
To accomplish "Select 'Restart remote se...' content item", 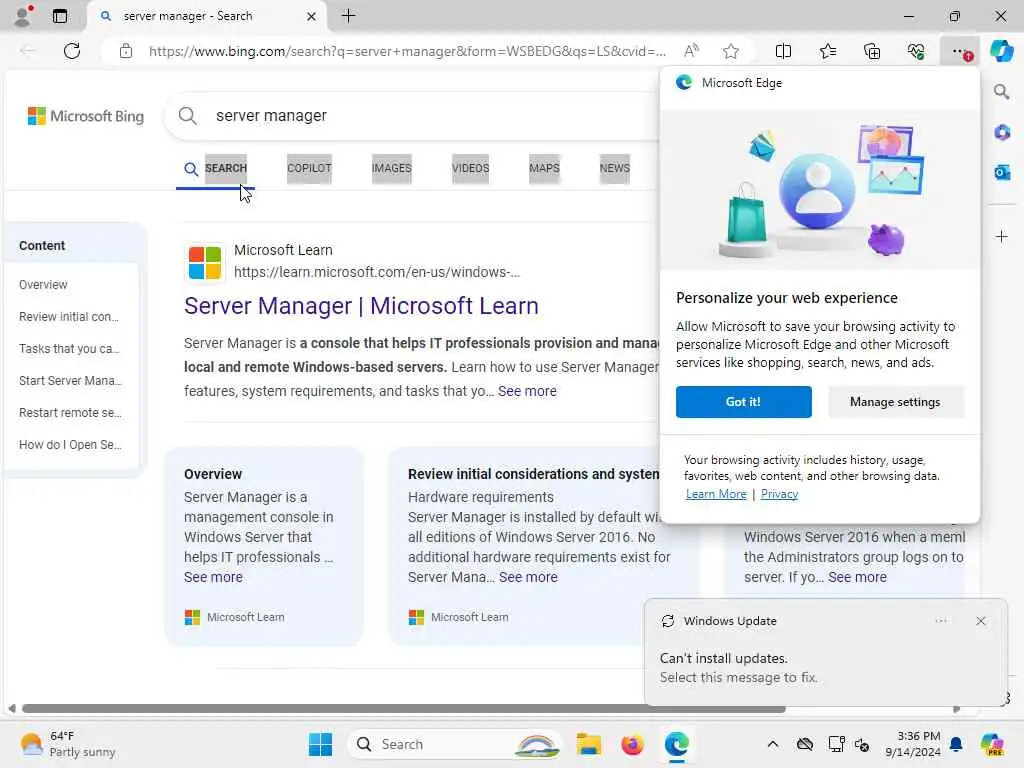I will pos(70,413).
